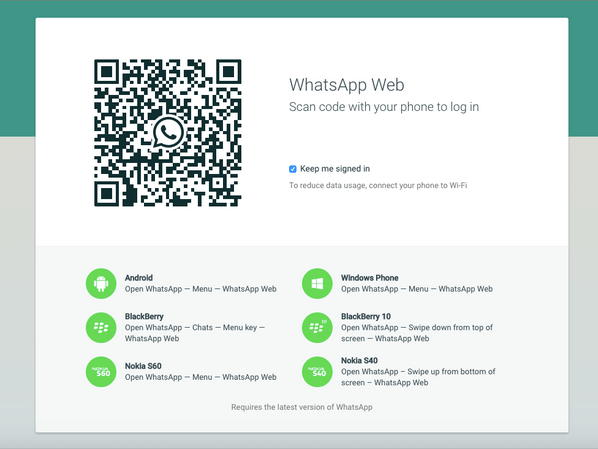Click 'Swipe down from top of screen' instructions

tap(417, 333)
